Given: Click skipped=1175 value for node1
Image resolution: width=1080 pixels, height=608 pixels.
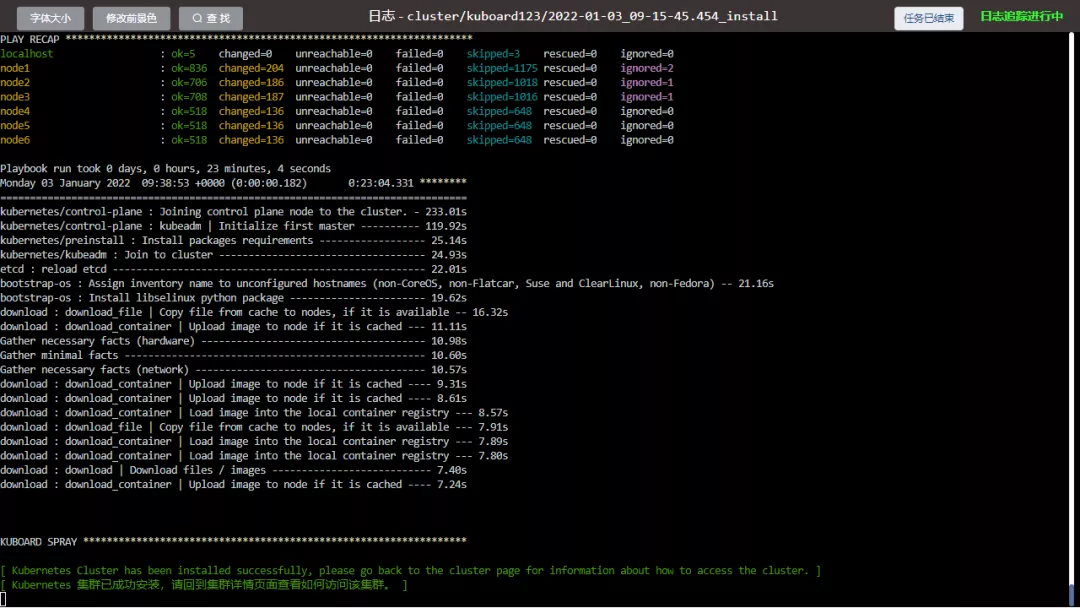Looking at the screenshot, I should point(501,68).
